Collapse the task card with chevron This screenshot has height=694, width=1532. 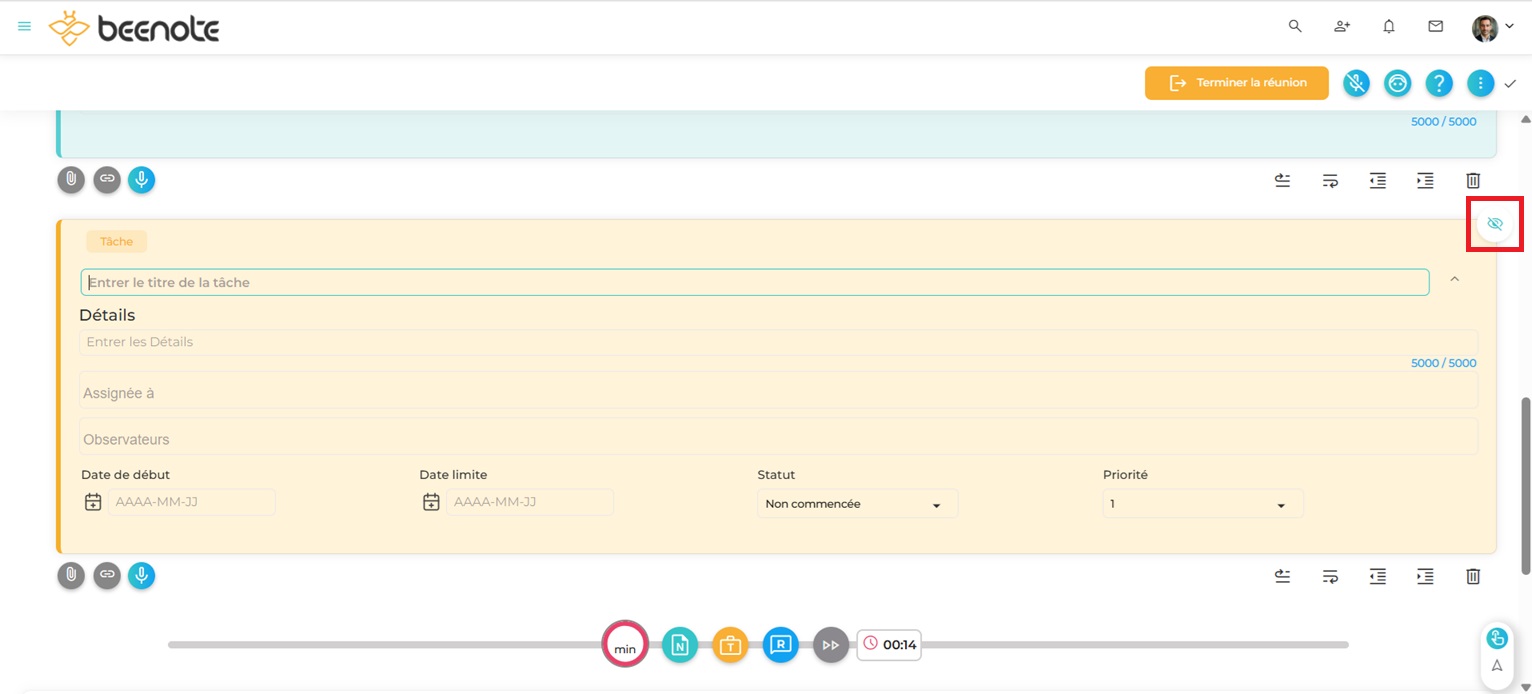pyautogui.click(x=1455, y=280)
